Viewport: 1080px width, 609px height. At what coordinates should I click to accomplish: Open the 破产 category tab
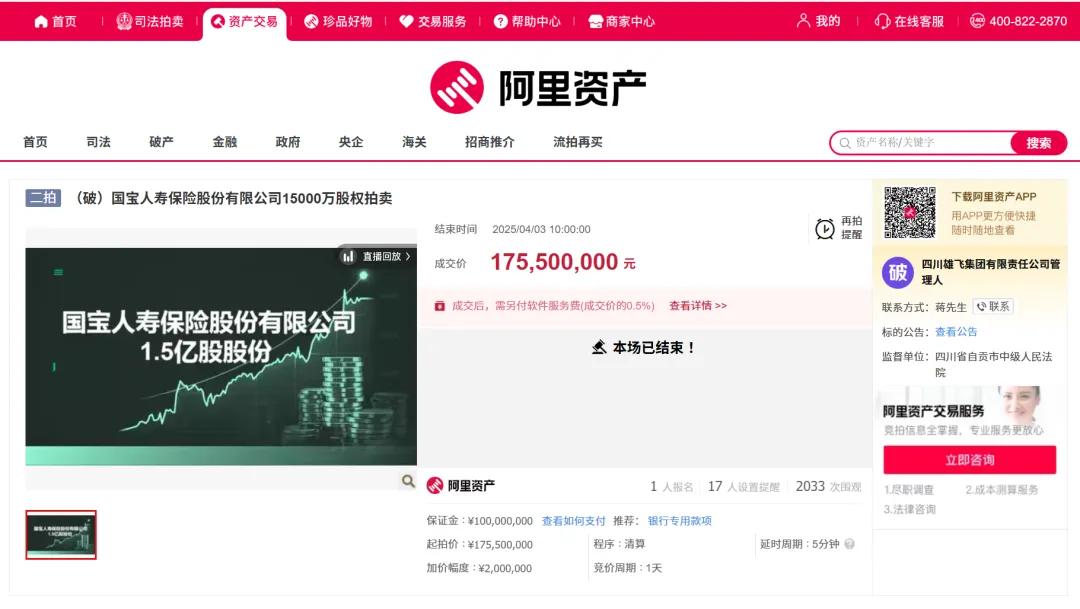point(161,142)
